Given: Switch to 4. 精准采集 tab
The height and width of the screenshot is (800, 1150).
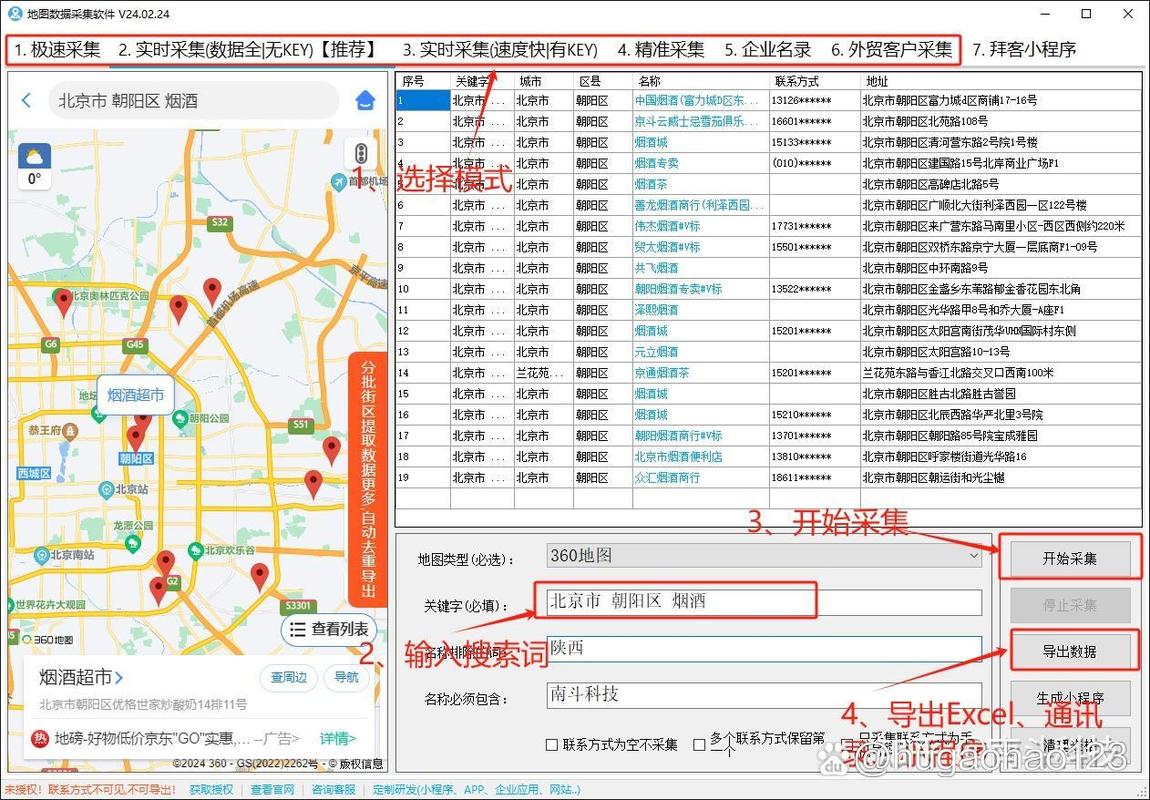Looking at the screenshot, I should pyautogui.click(x=661, y=50).
